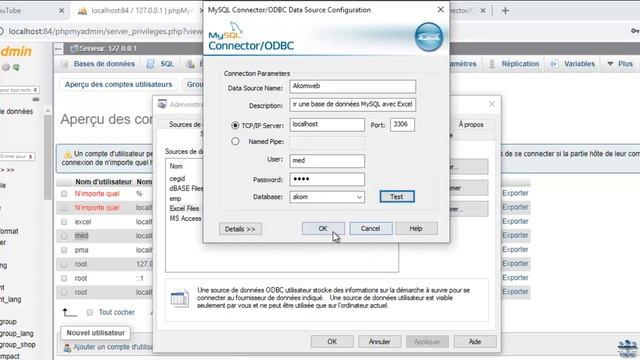Select cegid data source in list
This screenshot has height=360, width=640.
coord(177,178)
